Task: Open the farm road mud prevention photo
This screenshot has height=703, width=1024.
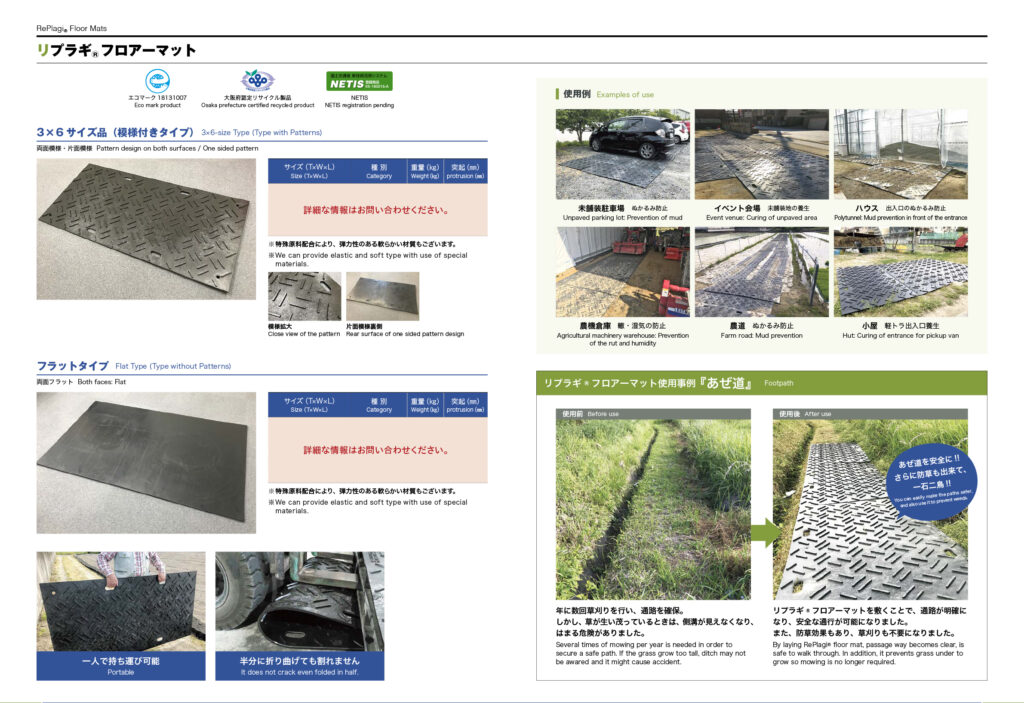Action: (761, 272)
